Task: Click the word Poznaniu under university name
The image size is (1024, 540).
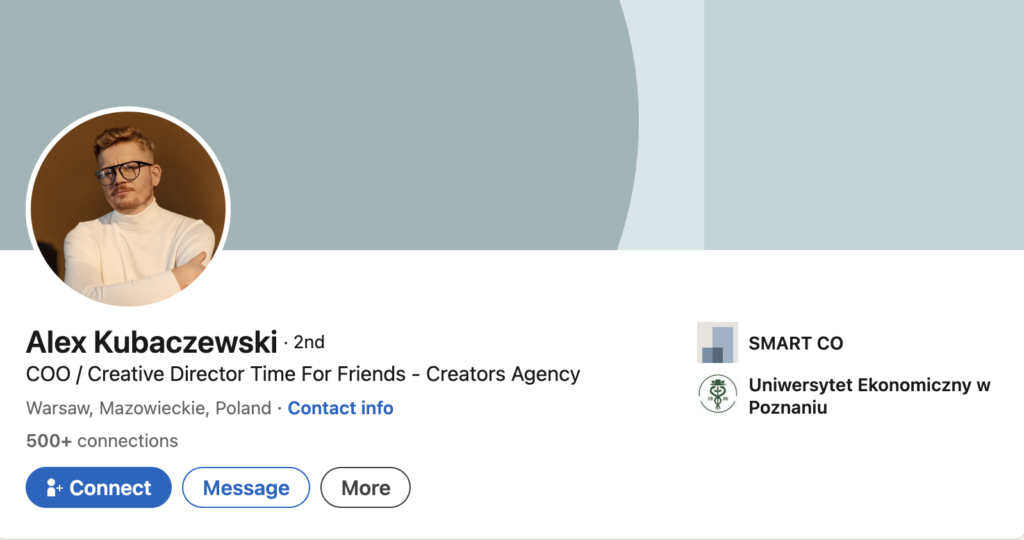Action: [x=788, y=407]
